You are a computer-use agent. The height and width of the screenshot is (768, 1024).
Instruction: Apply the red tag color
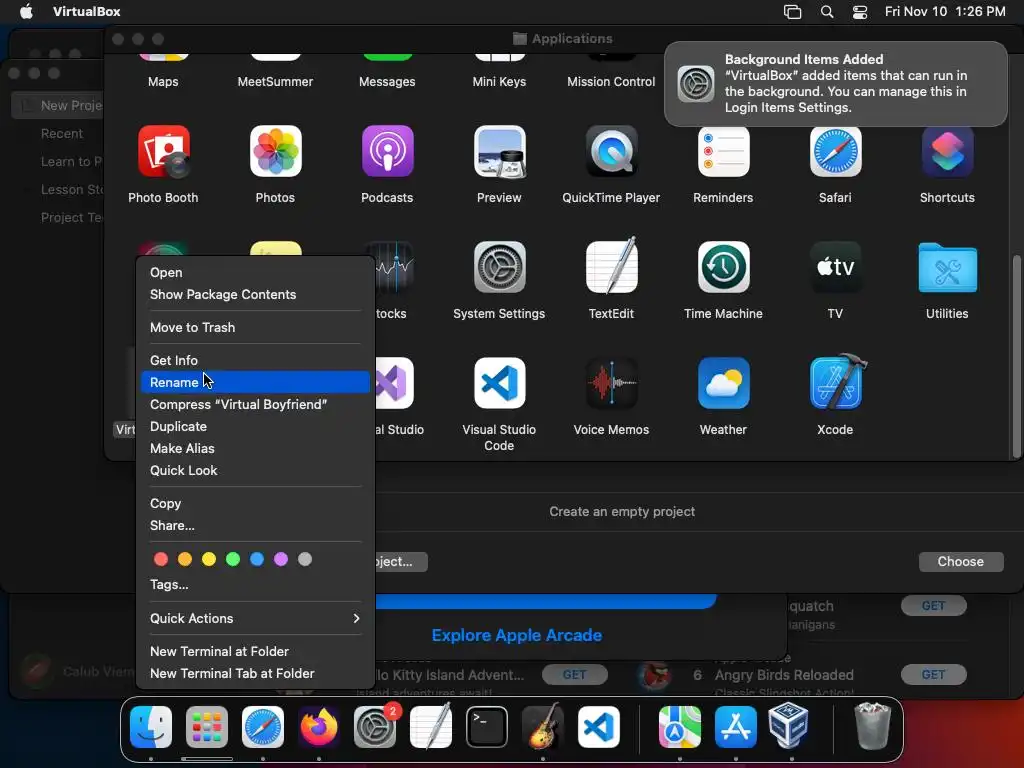click(161, 559)
